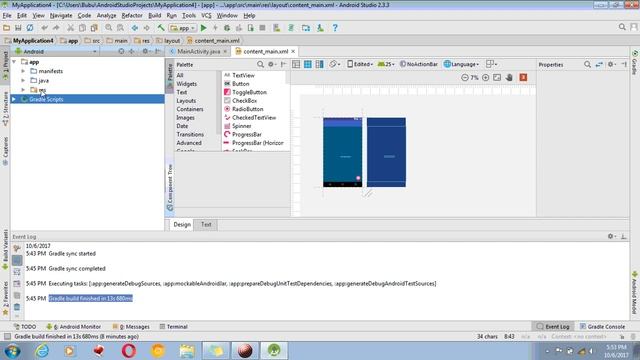Click the Cut scissors icon
The width and height of the screenshot is (640, 360).
pyautogui.click(x=70, y=28)
